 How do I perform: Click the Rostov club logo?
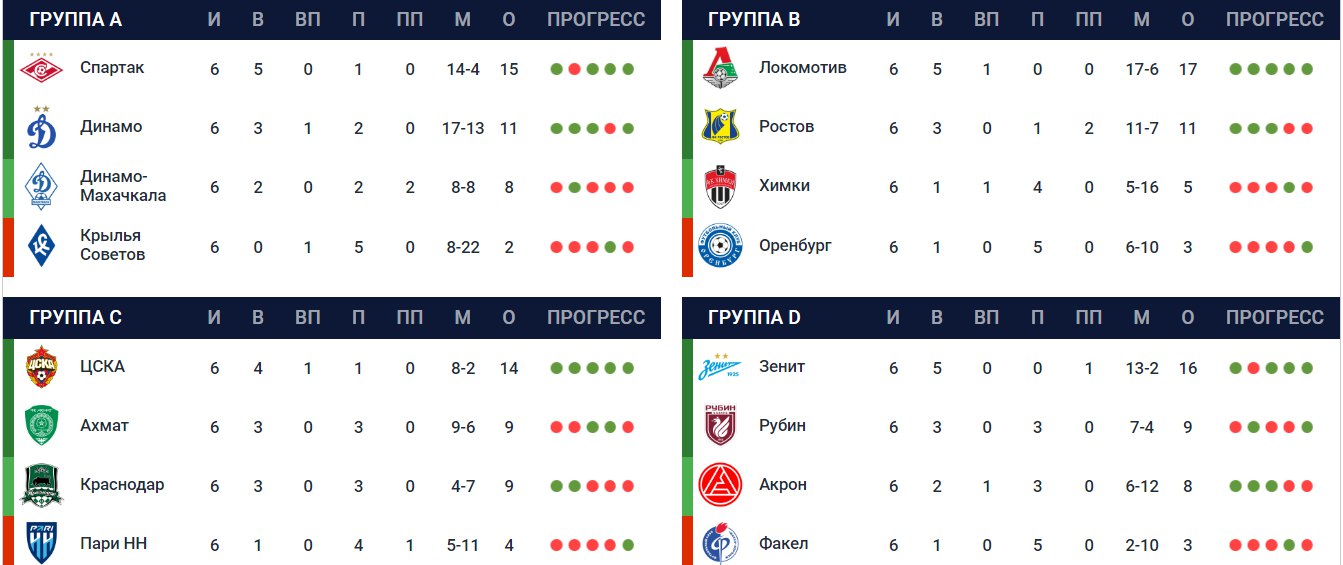(719, 127)
